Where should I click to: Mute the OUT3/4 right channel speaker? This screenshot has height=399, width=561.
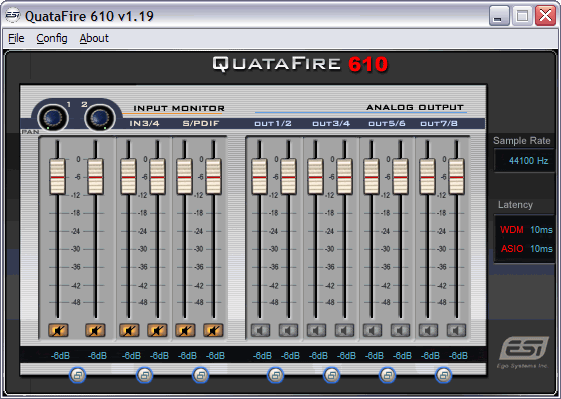click(344, 330)
